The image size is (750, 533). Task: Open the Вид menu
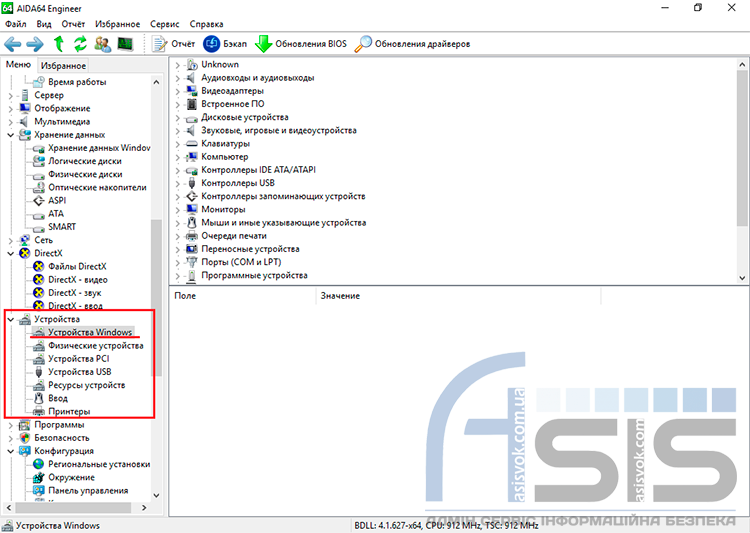point(44,24)
